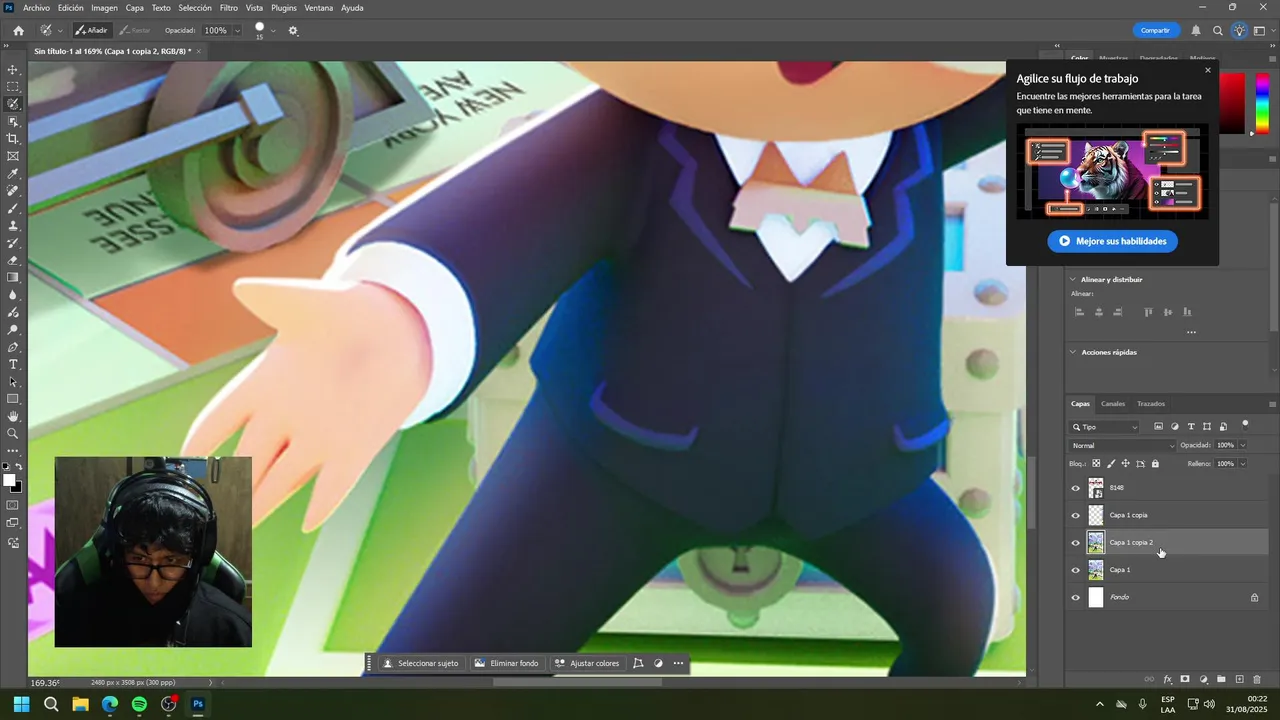Open the Selección menu

point(195,8)
